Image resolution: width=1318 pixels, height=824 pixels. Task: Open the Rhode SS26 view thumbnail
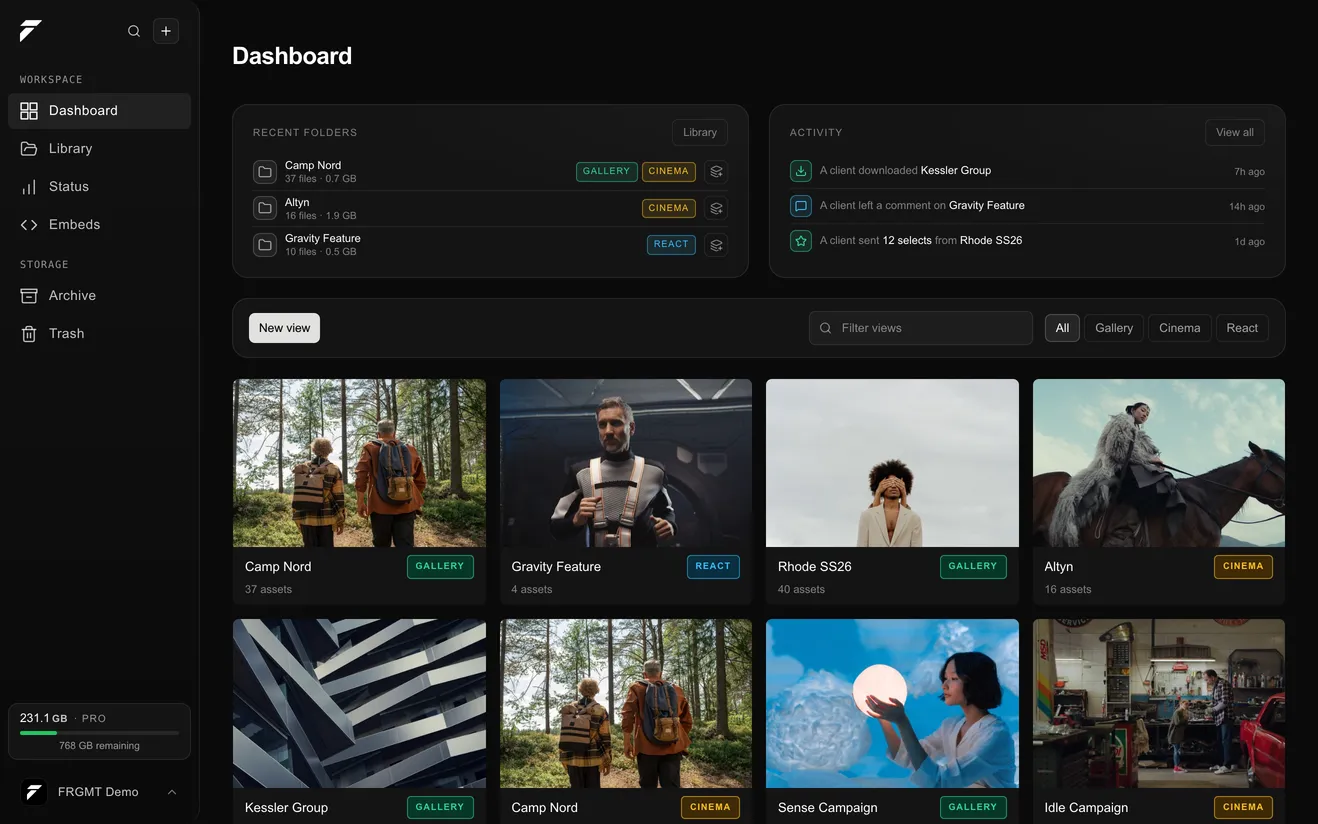tap(892, 463)
